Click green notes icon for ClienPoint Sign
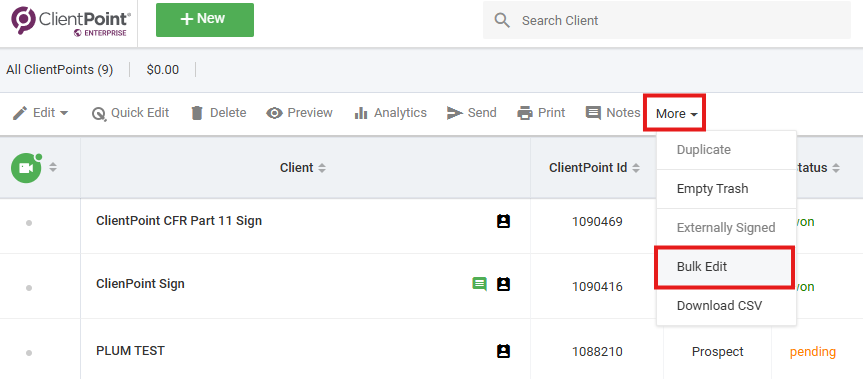Viewport: 863px width, 379px height. 479,284
